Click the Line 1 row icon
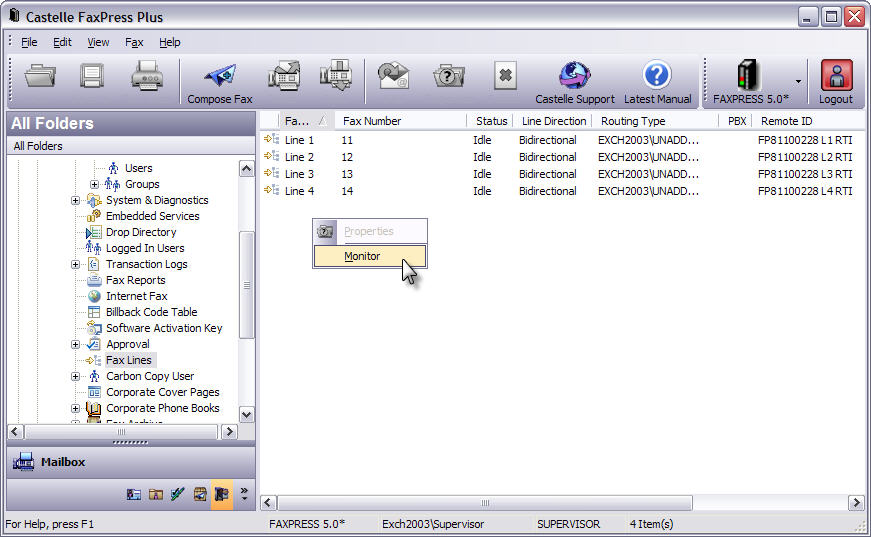 click(272, 139)
